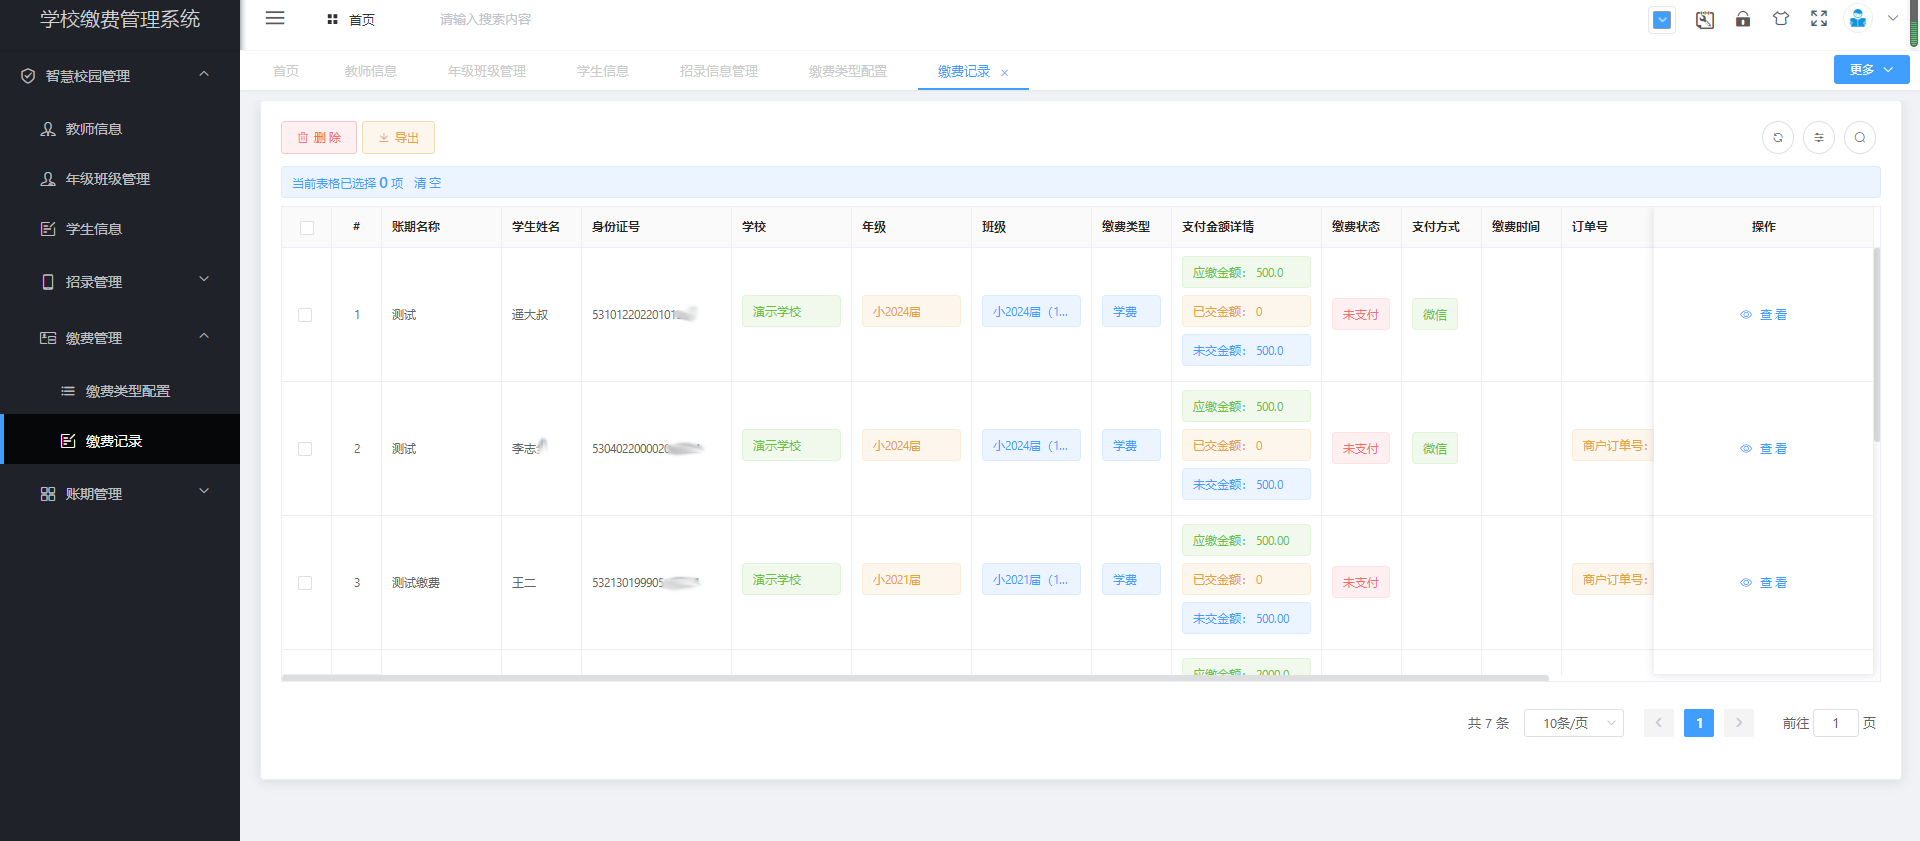
Task: Click the lock screen icon
Action: (x=1743, y=19)
